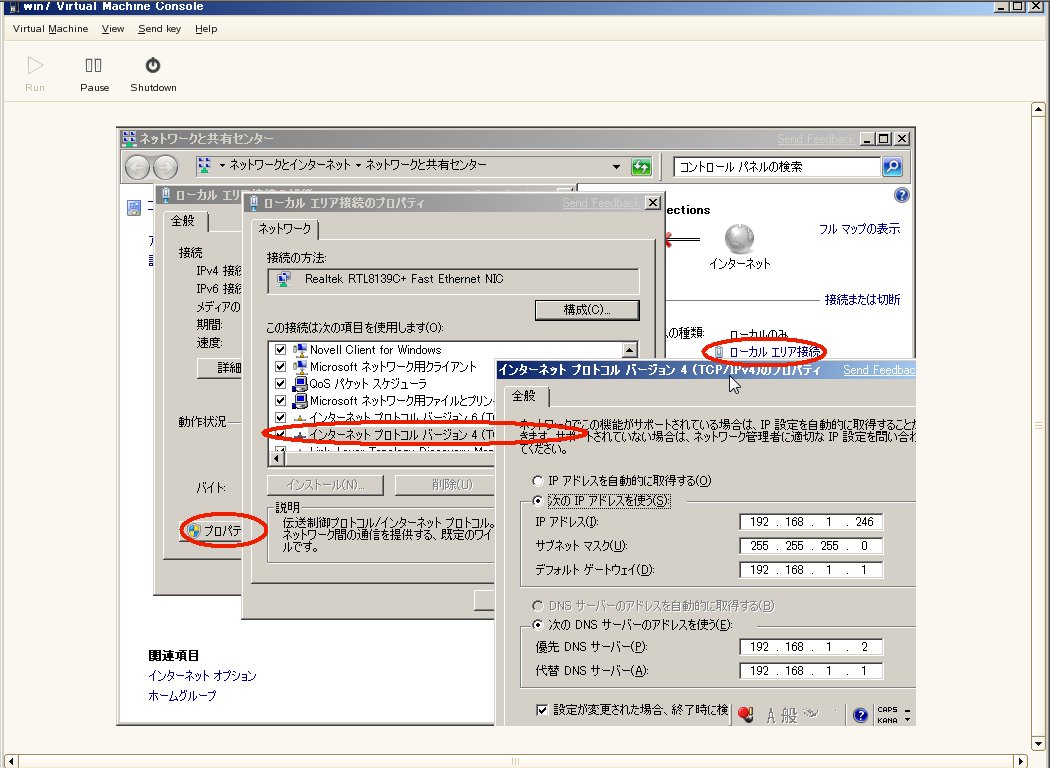
Task: Open the IME language bar options arrow
Action: point(907,720)
